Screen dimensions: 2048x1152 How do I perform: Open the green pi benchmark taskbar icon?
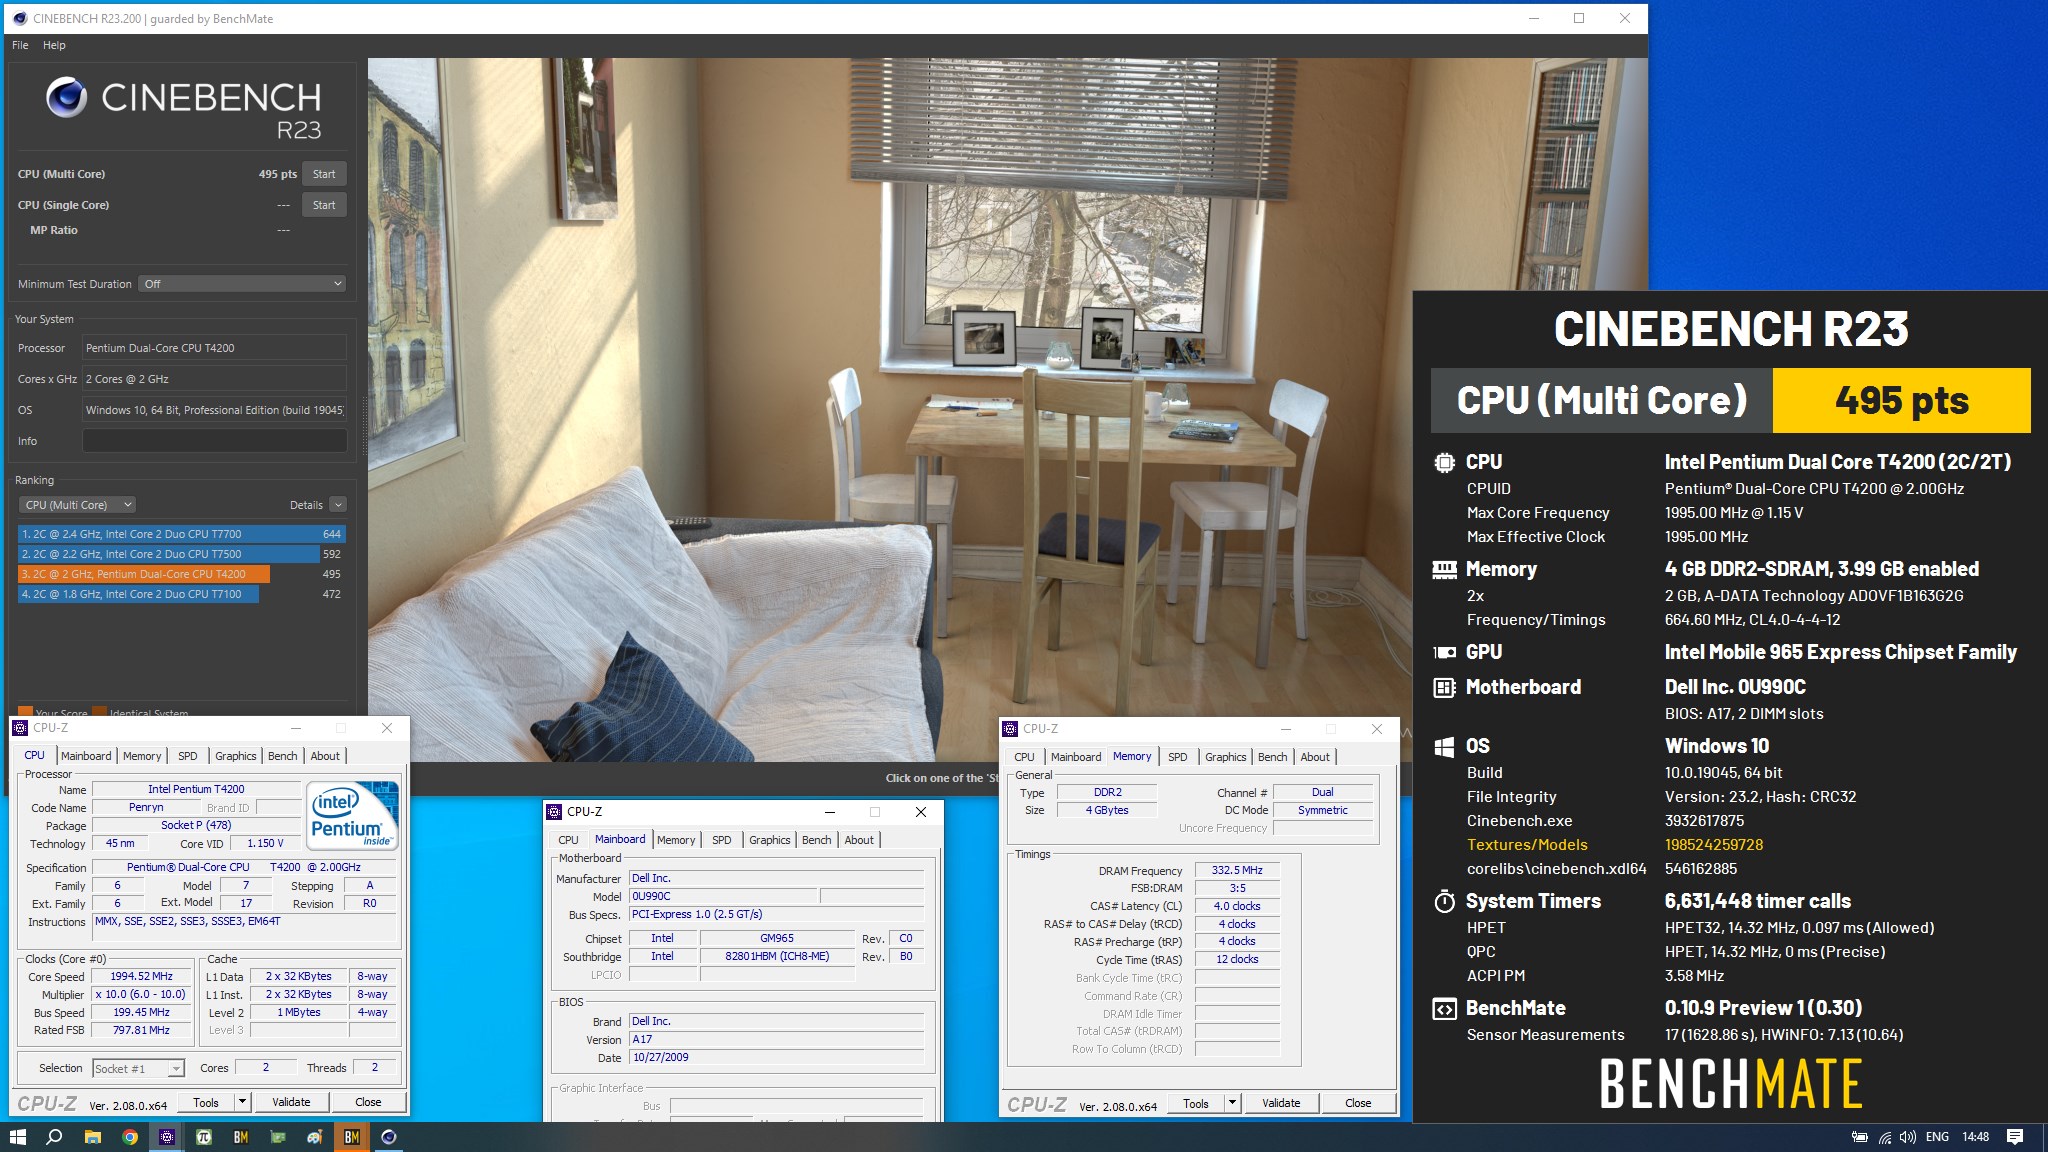[x=203, y=1137]
